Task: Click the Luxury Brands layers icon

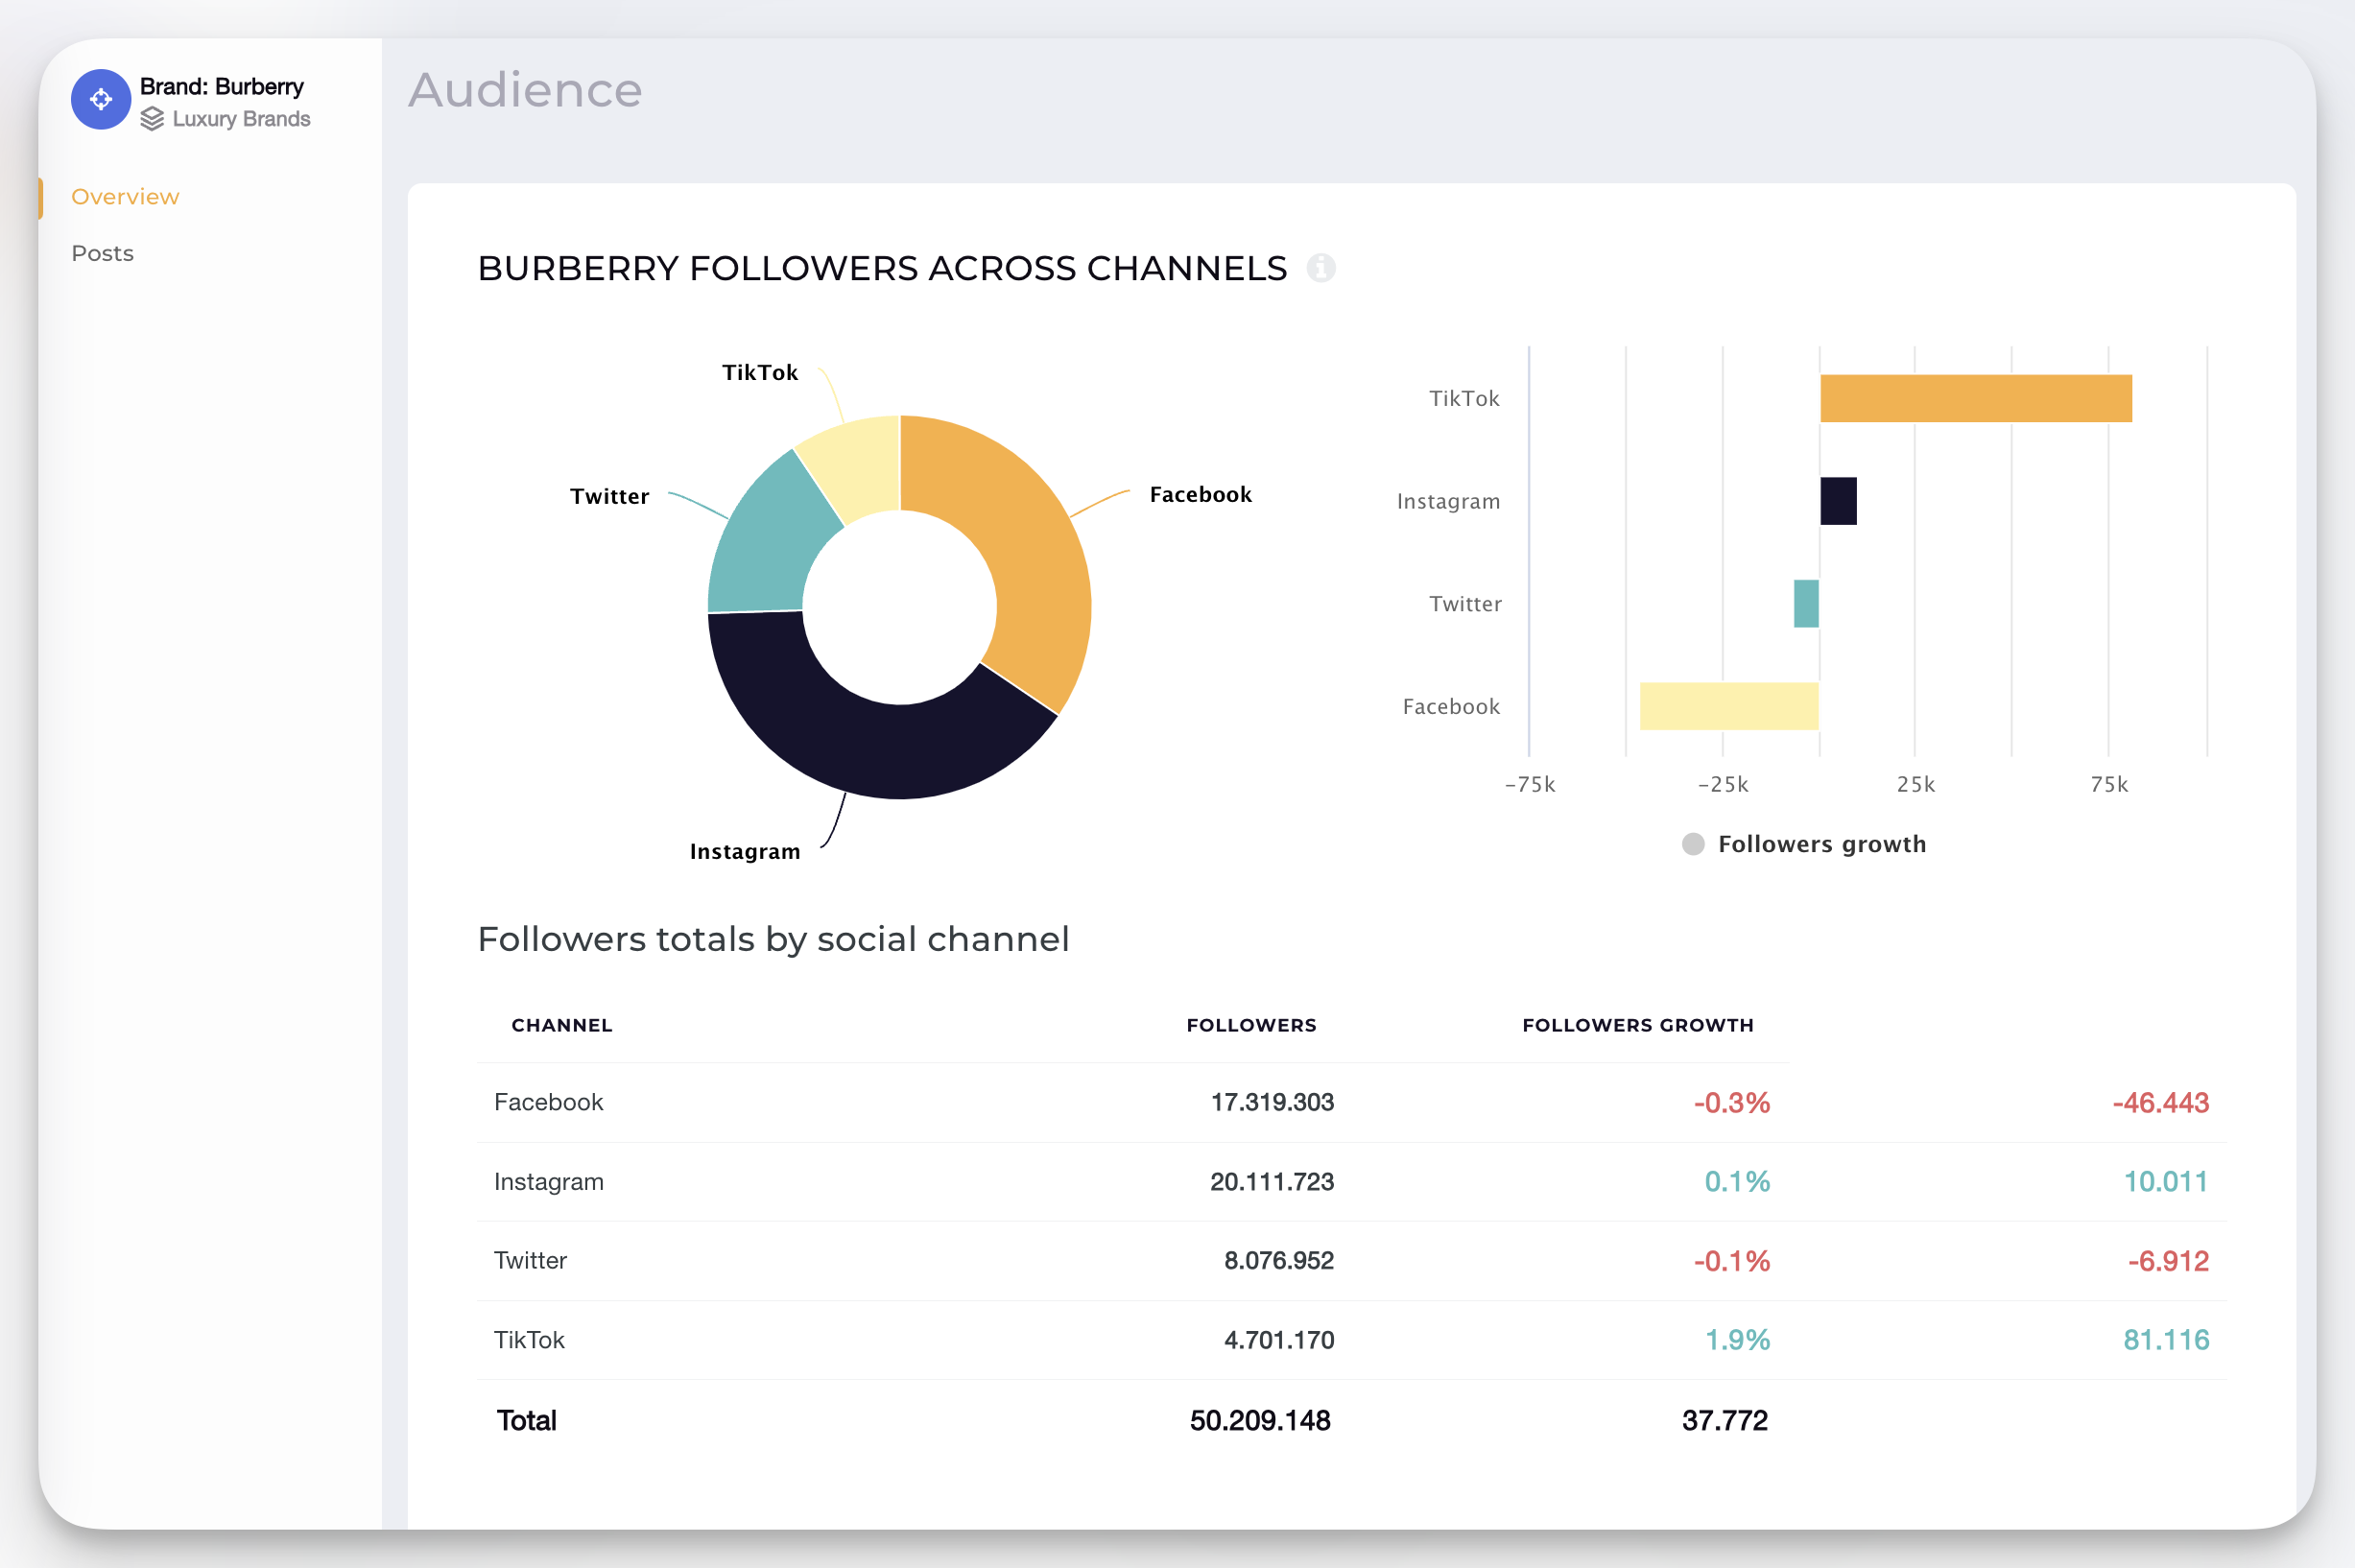Action: click(152, 119)
